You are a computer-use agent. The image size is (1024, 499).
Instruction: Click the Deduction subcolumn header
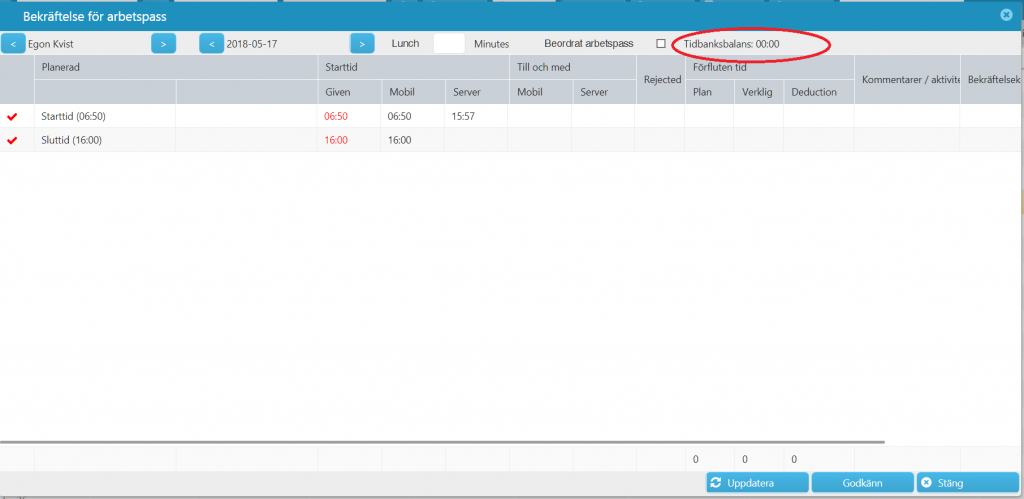[819, 92]
